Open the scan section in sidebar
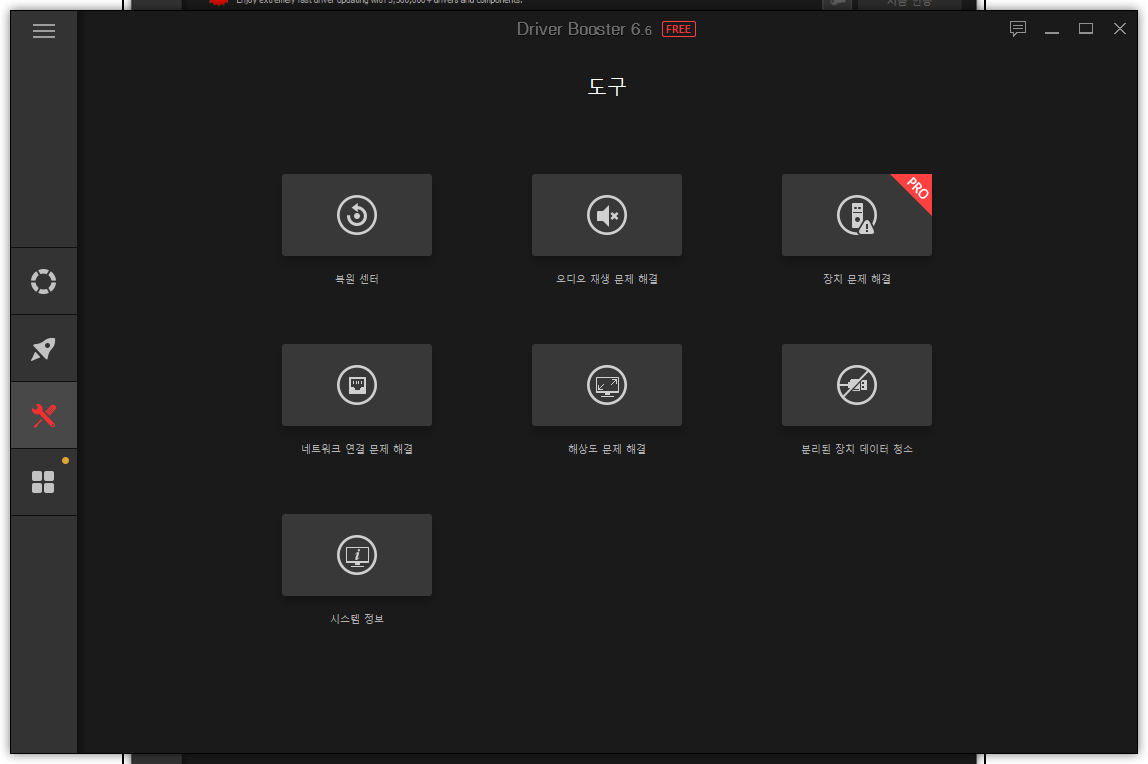Screen dimensions: 1148x764 (x=43, y=281)
